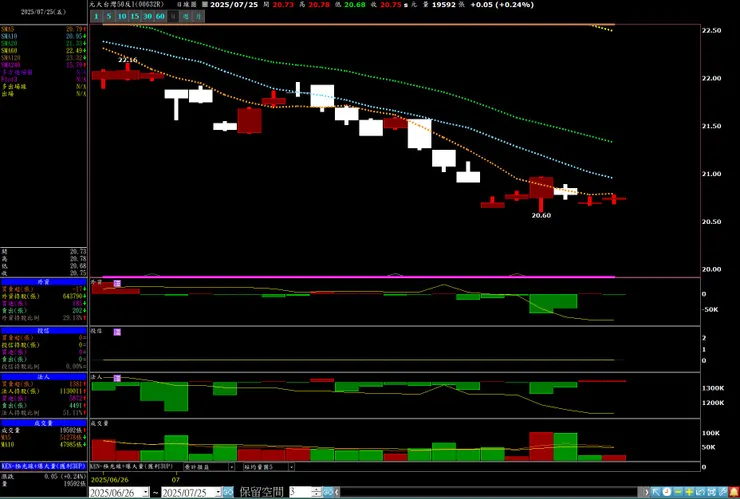
Task: Click GO button next to the date range
Action: (x=228, y=492)
